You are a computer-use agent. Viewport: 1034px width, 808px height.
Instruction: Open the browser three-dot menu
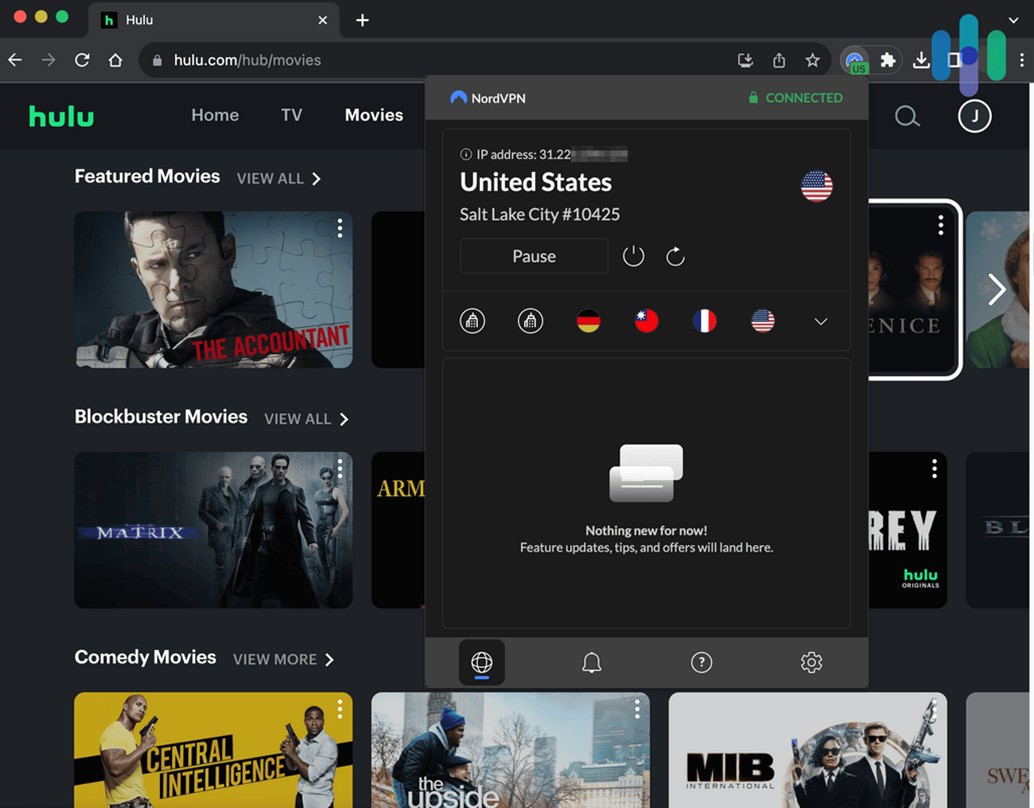pyautogui.click(x=1021, y=60)
